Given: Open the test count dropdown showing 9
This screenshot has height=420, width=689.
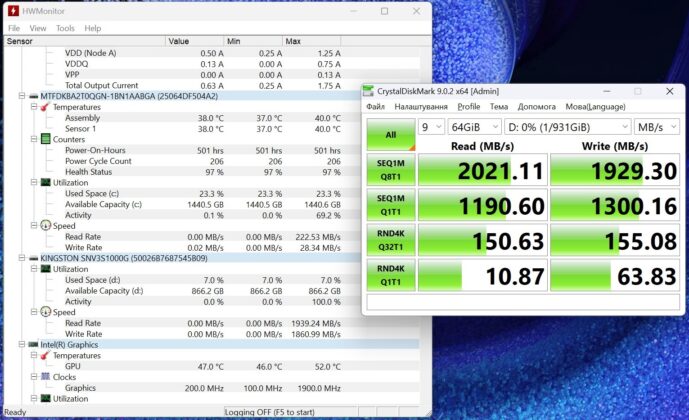Looking at the screenshot, I should (432, 127).
